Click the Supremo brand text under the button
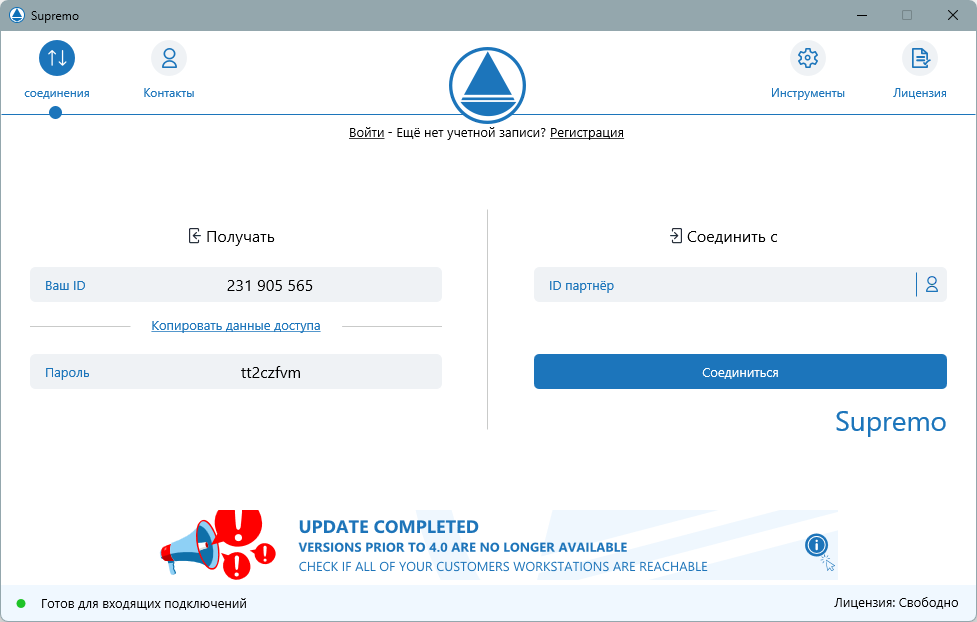Viewport: 977px width, 622px height. [890, 423]
